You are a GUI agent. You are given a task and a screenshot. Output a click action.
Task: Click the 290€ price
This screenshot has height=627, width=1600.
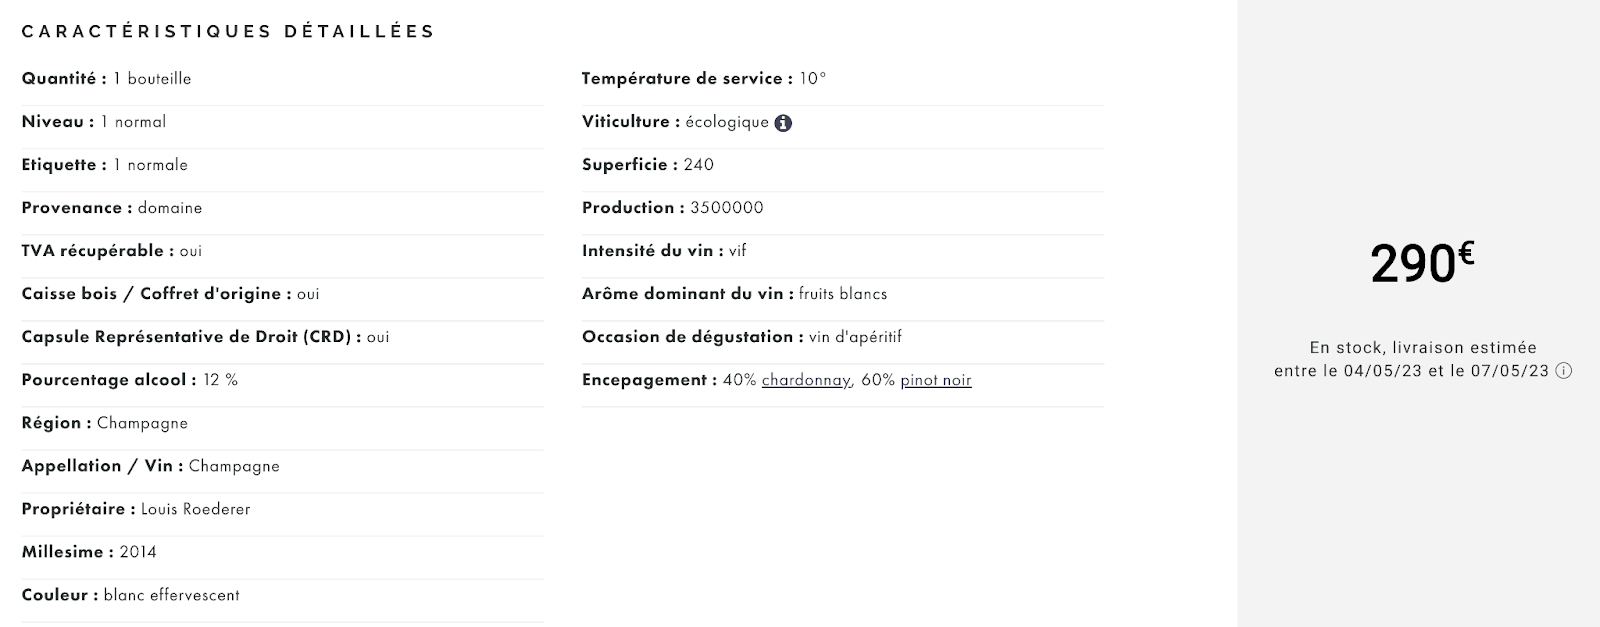(1422, 264)
